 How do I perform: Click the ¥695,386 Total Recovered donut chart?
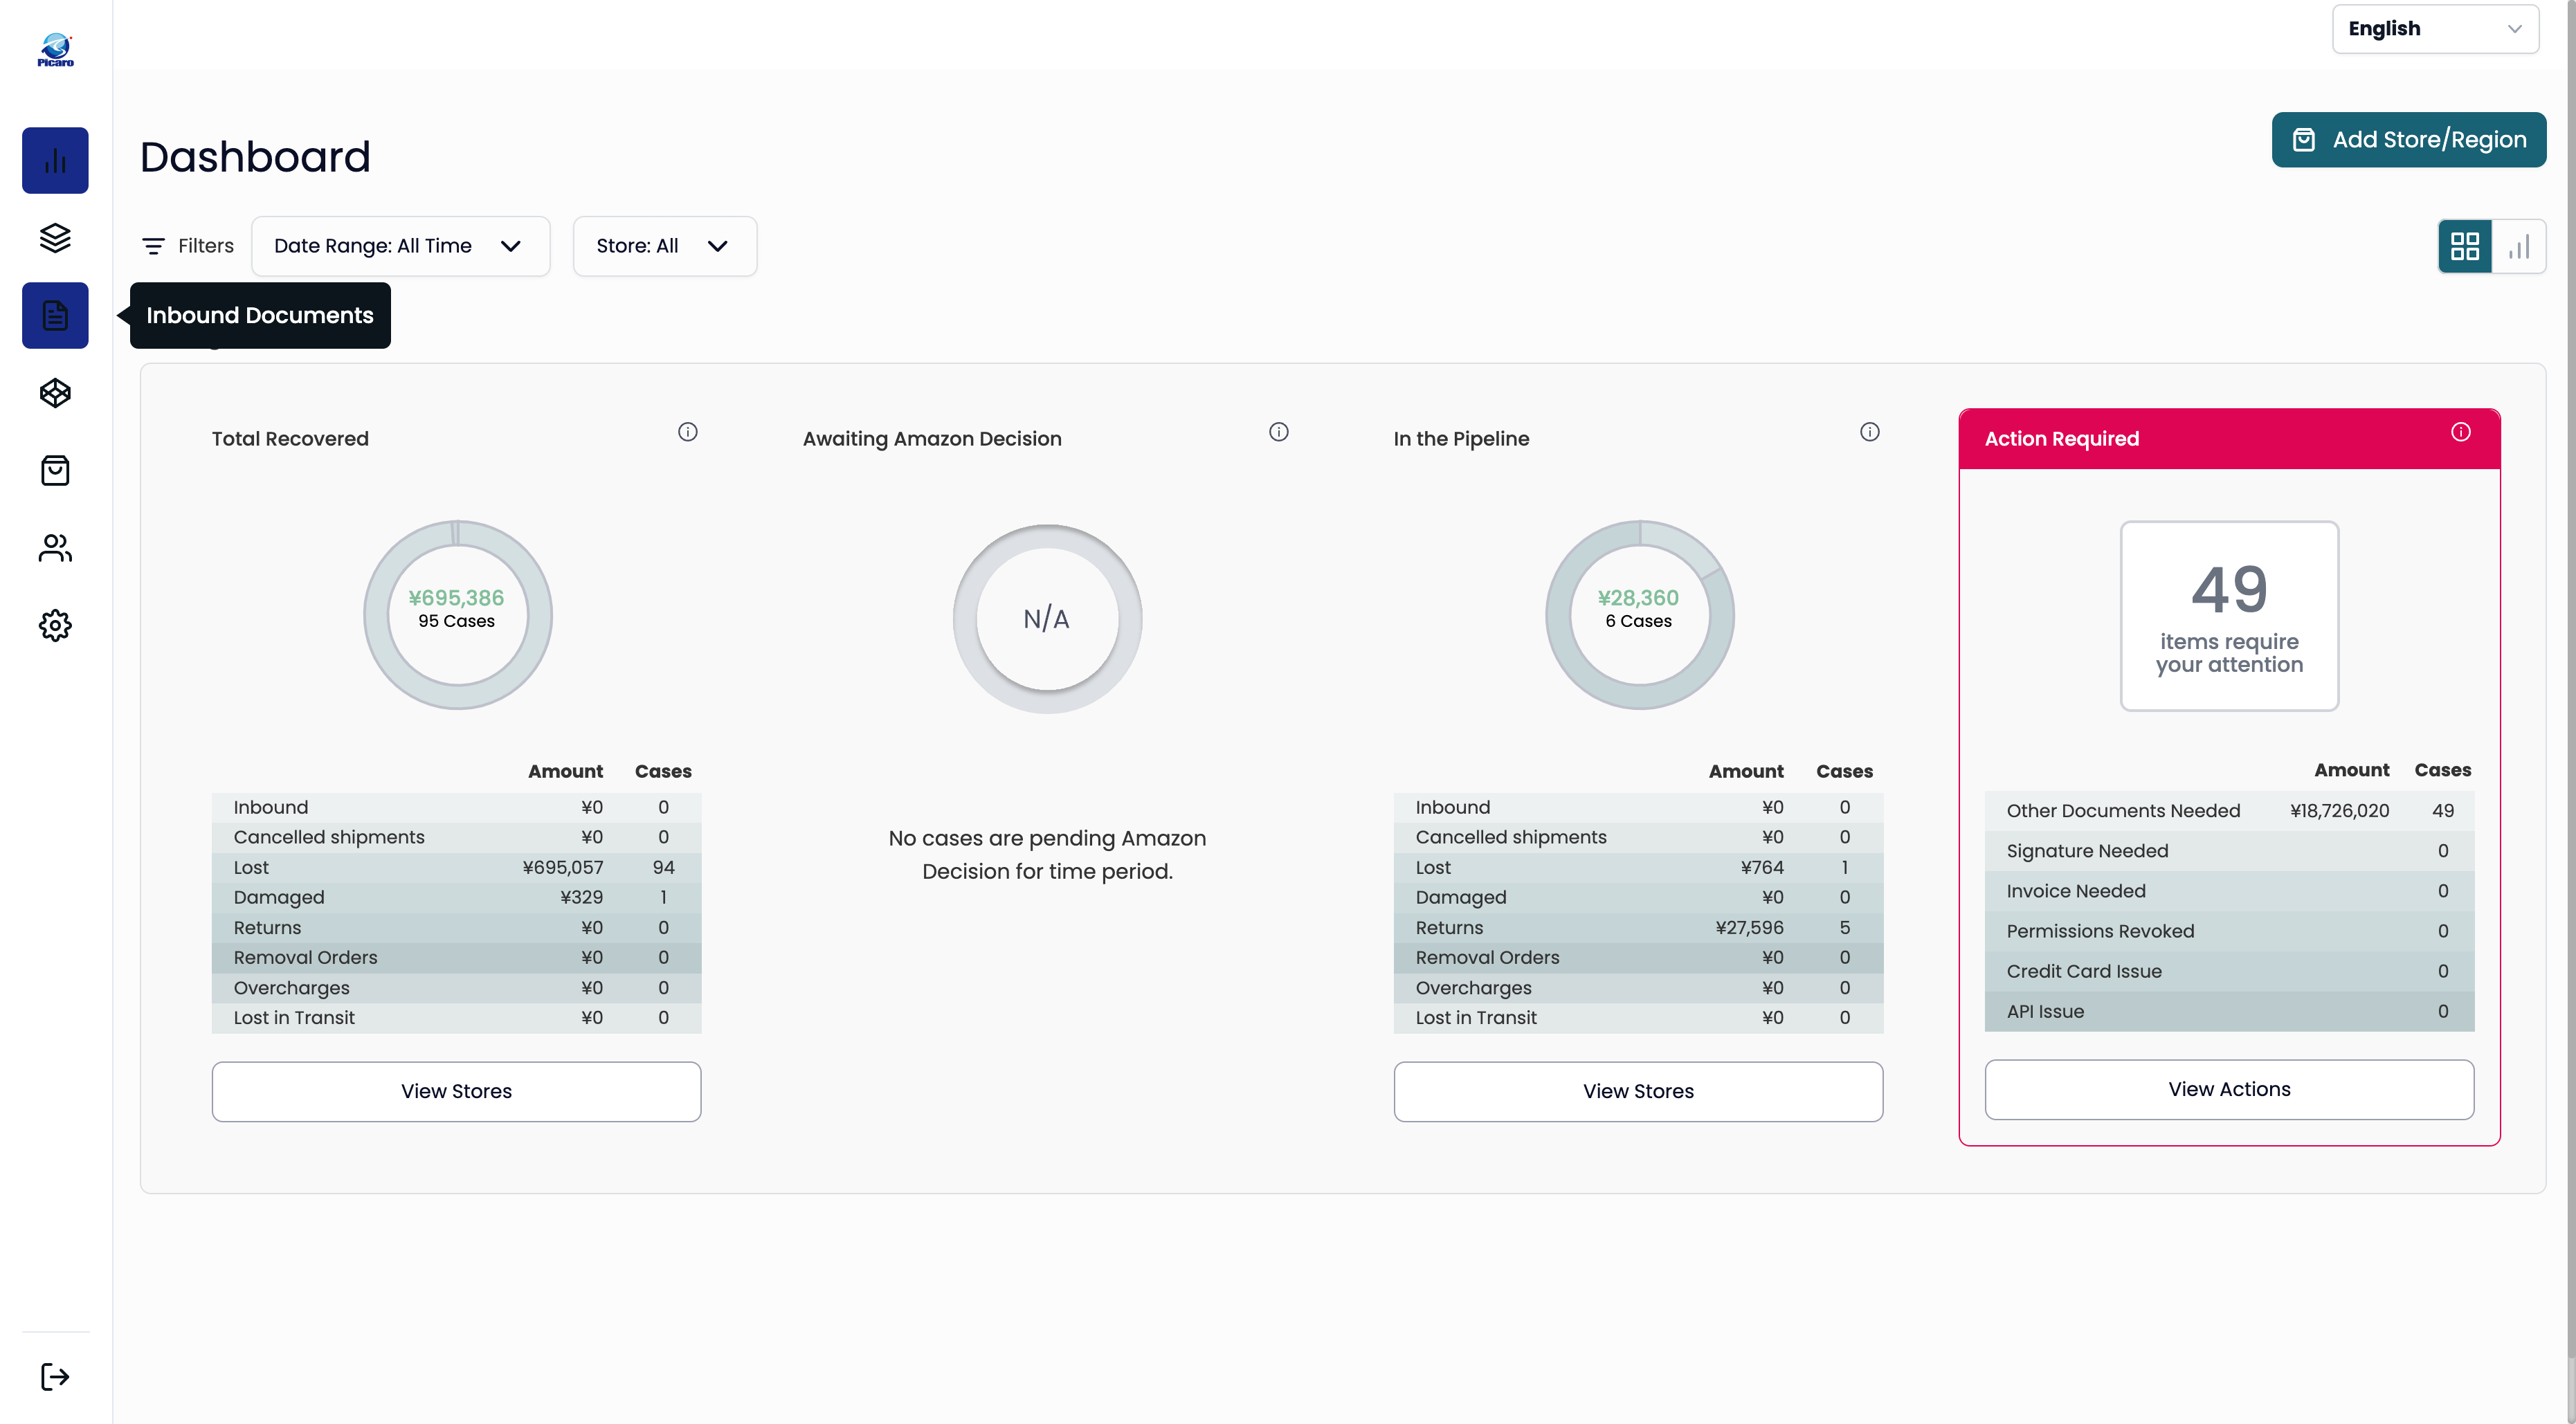tap(457, 615)
